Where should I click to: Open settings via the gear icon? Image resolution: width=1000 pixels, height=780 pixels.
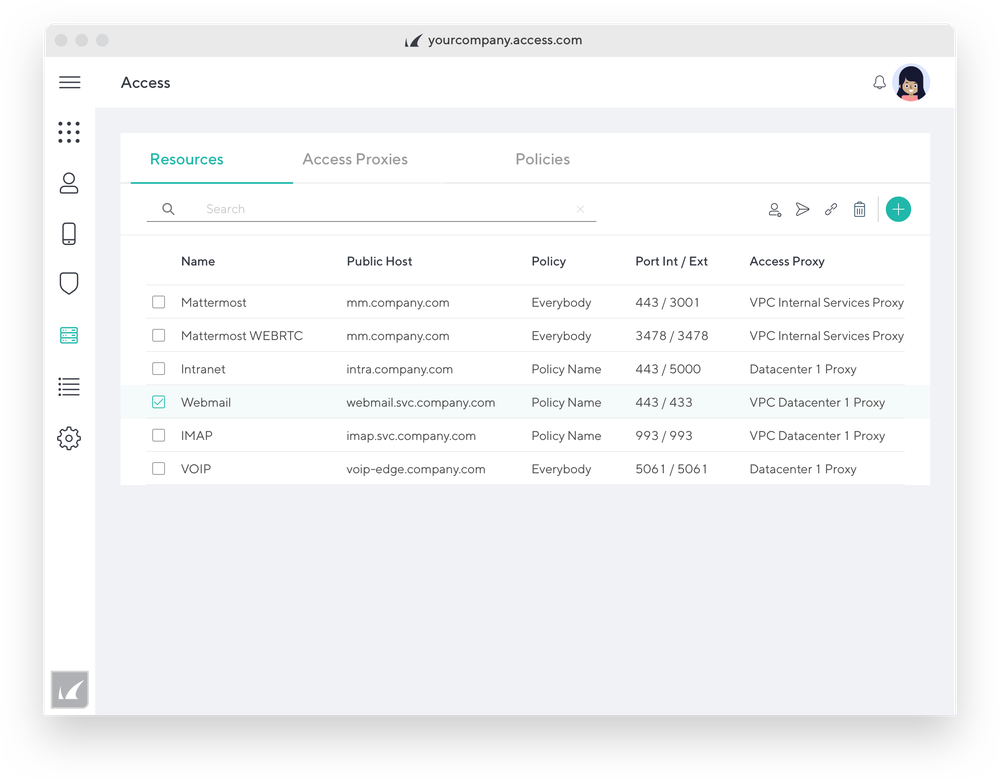tap(69, 438)
